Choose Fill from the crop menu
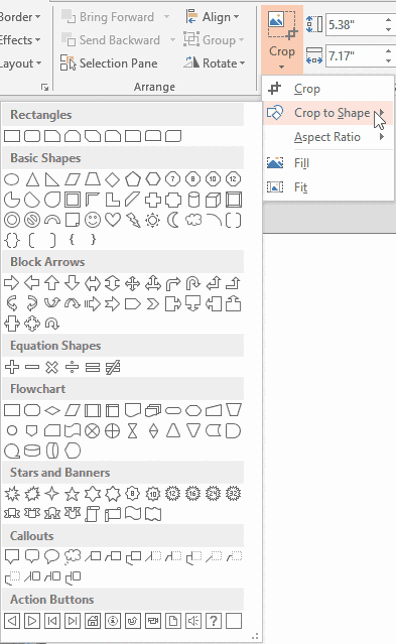The image size is (396, 644). pos(328,163)
